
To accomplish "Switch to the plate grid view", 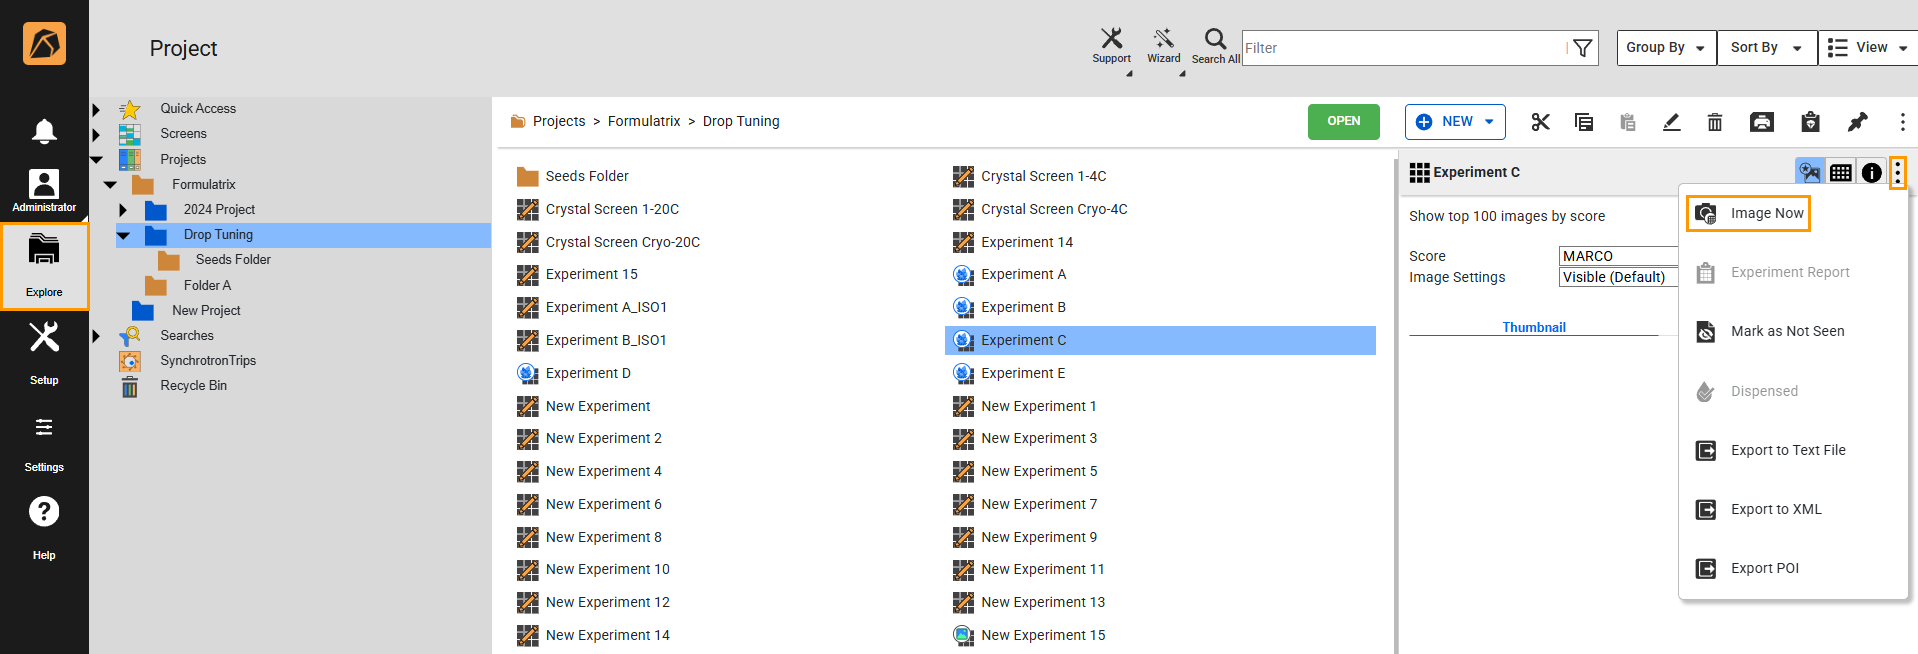I will click(1840, 172).
